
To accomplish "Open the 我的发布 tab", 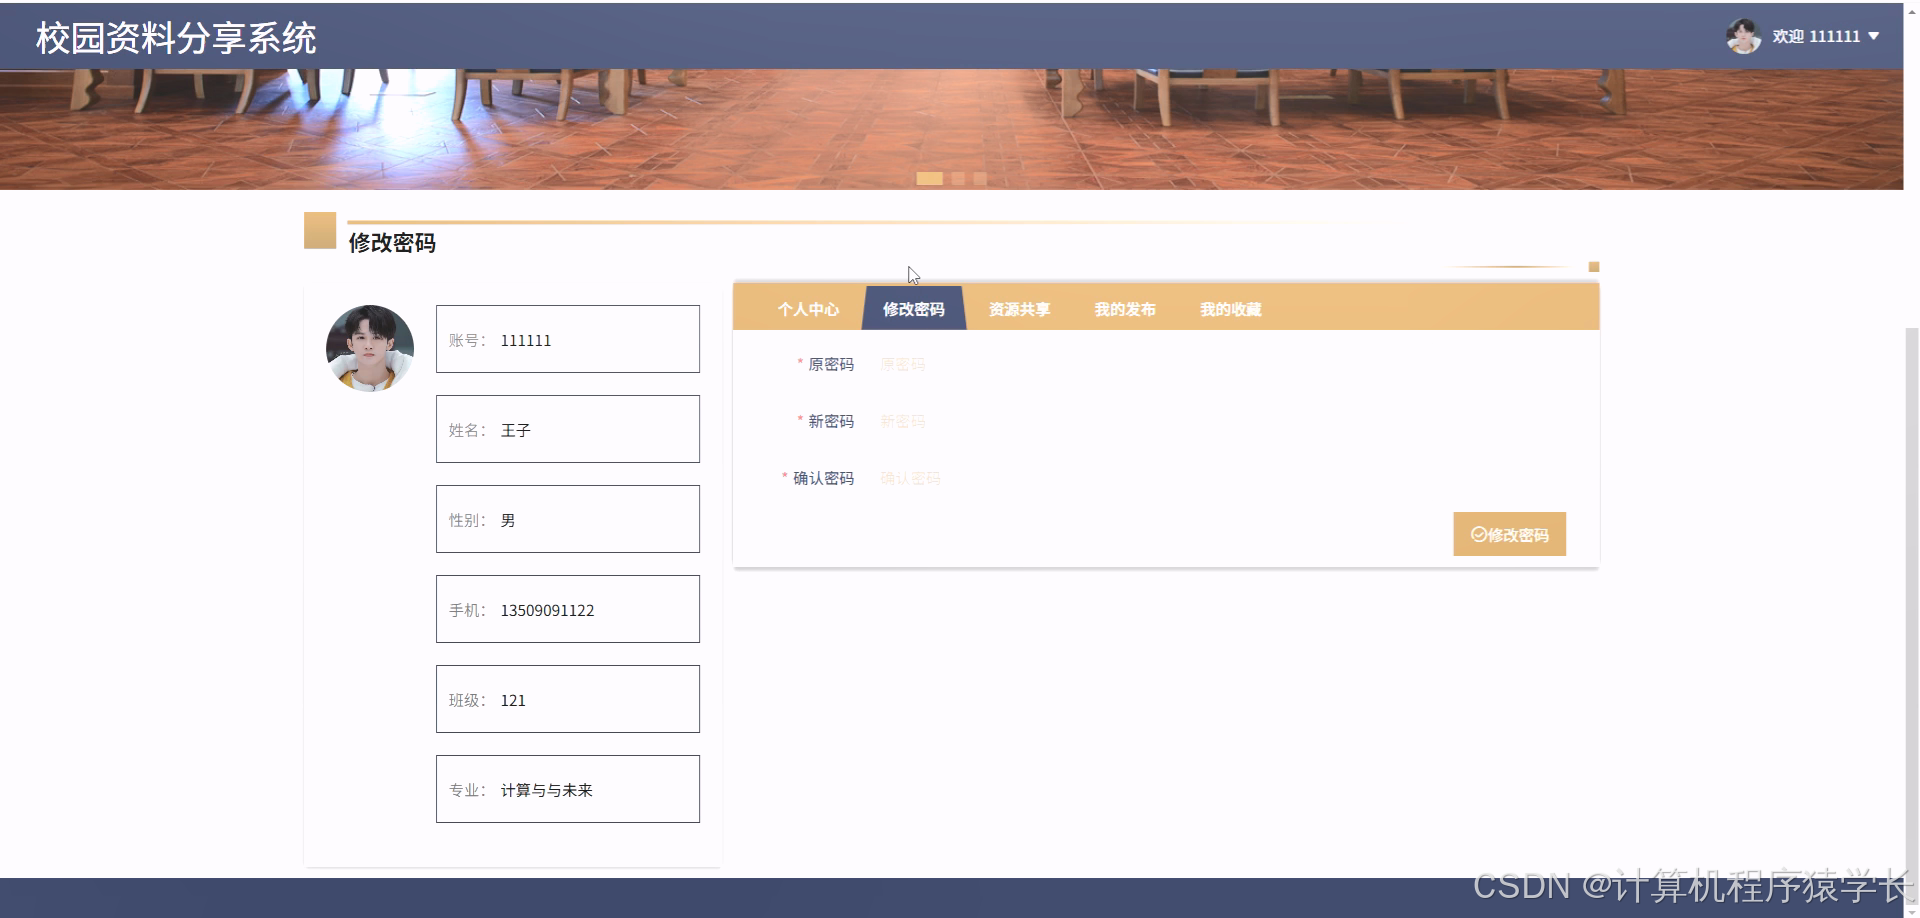I will 1124,309.
